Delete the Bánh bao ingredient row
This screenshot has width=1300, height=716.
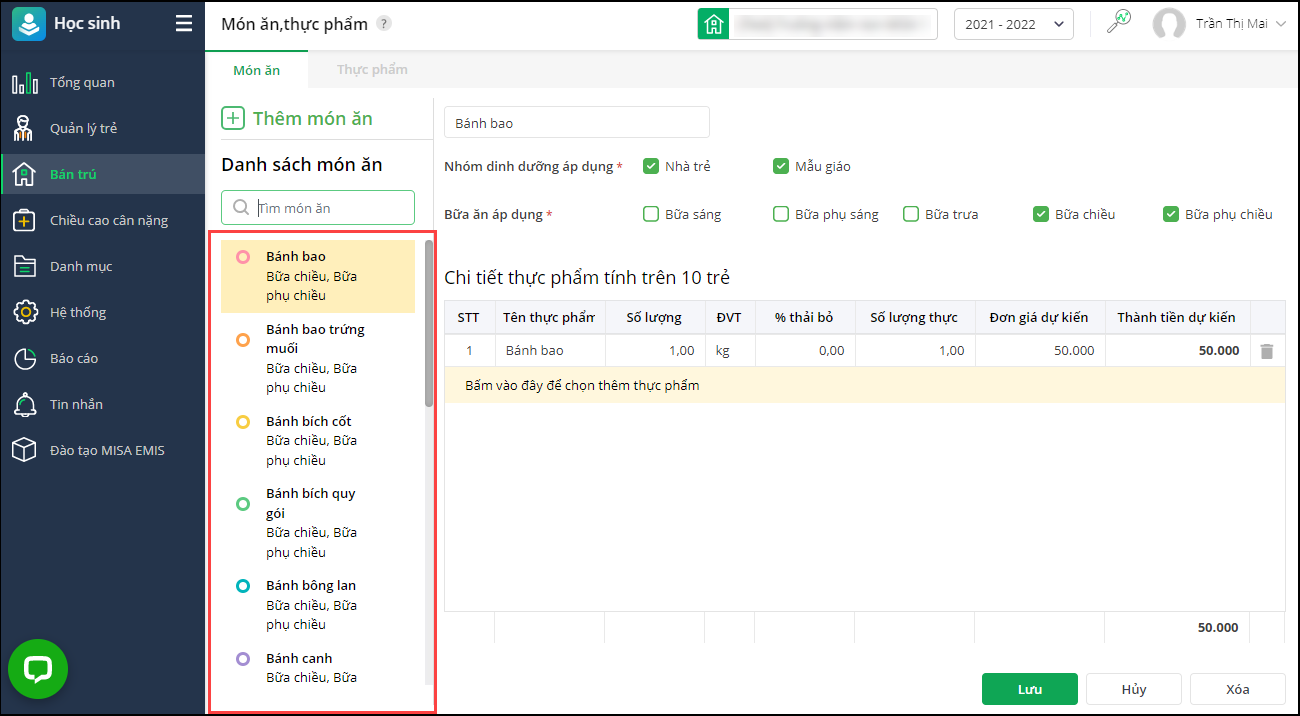1267,351
